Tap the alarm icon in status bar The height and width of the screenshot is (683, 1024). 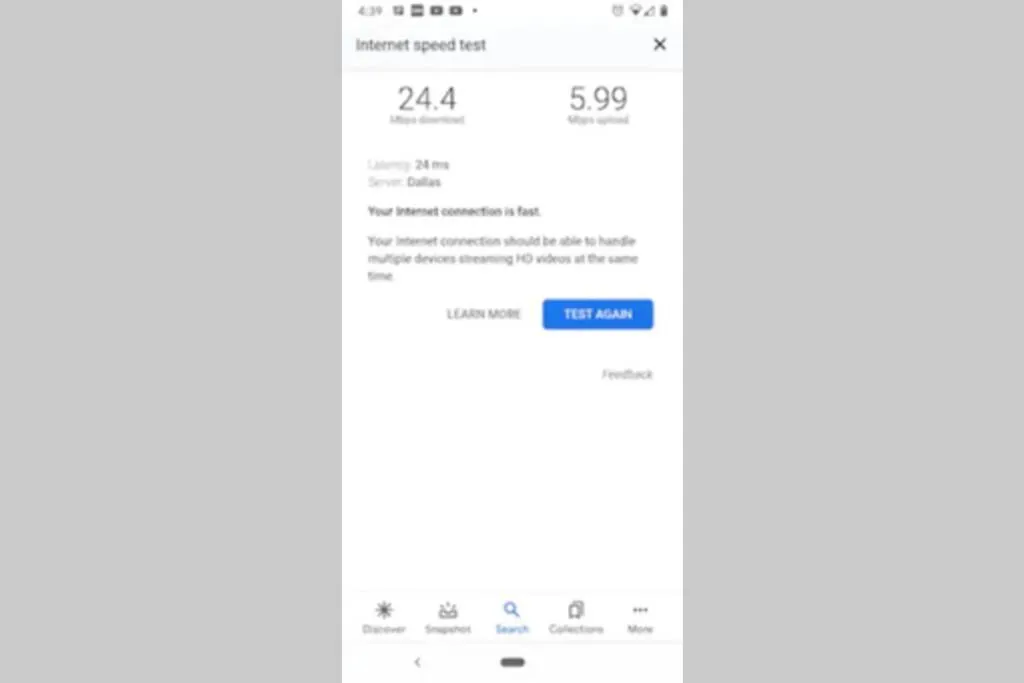617,10
